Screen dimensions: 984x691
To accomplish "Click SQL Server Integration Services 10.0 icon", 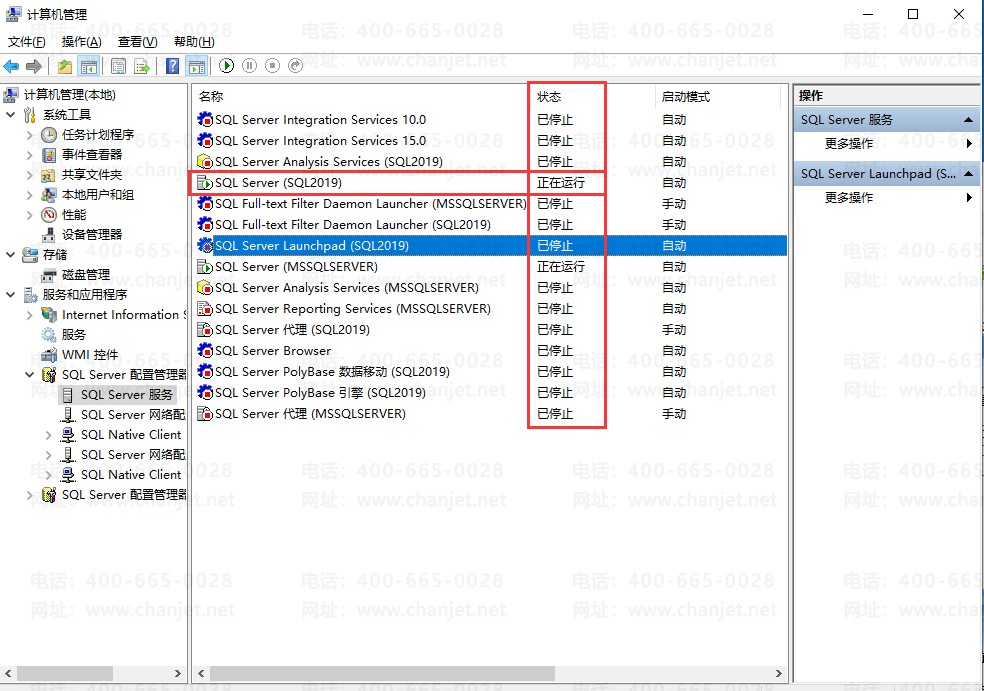I will pyautogui.click(x=205, y=120).
